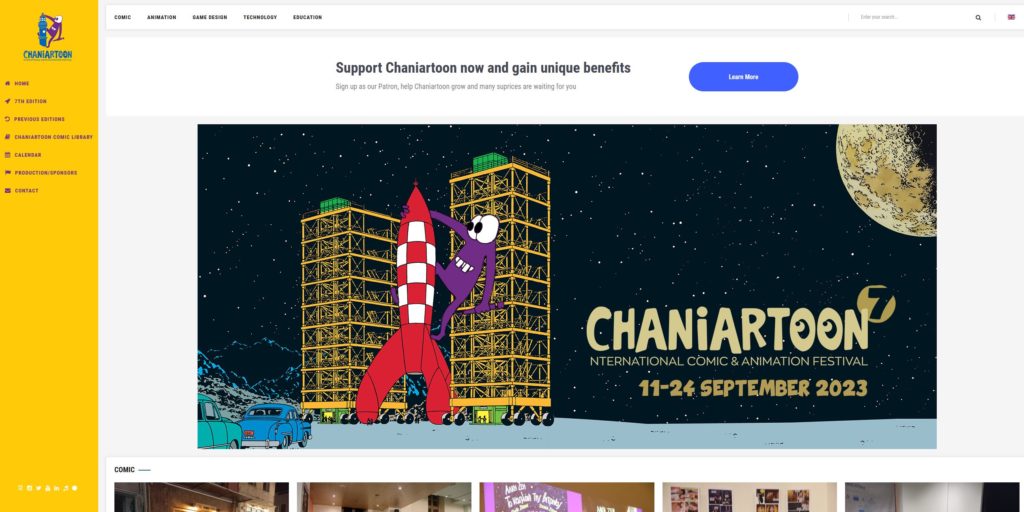The image size is (1024, 512).
Task: Open the Education top menu item
Action: click(x=308, y=18)
